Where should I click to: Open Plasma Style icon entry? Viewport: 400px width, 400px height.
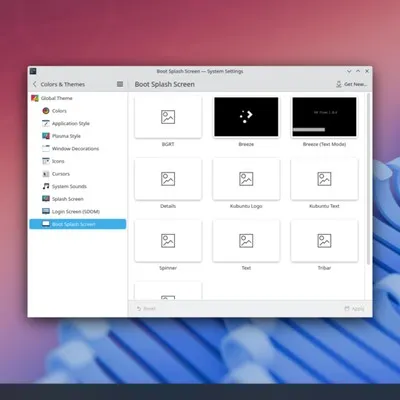(x=46, y=136)
